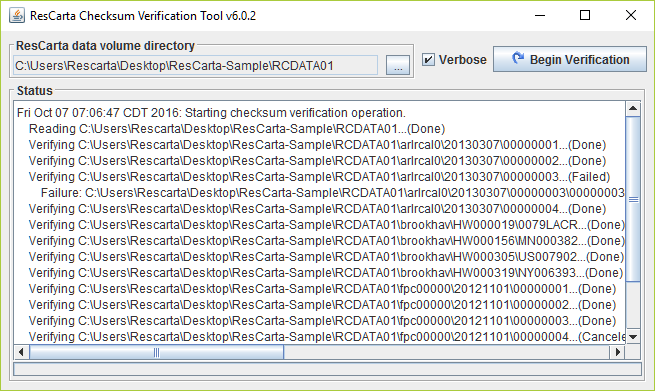Click the data volume directory path field

click(195, 66)
